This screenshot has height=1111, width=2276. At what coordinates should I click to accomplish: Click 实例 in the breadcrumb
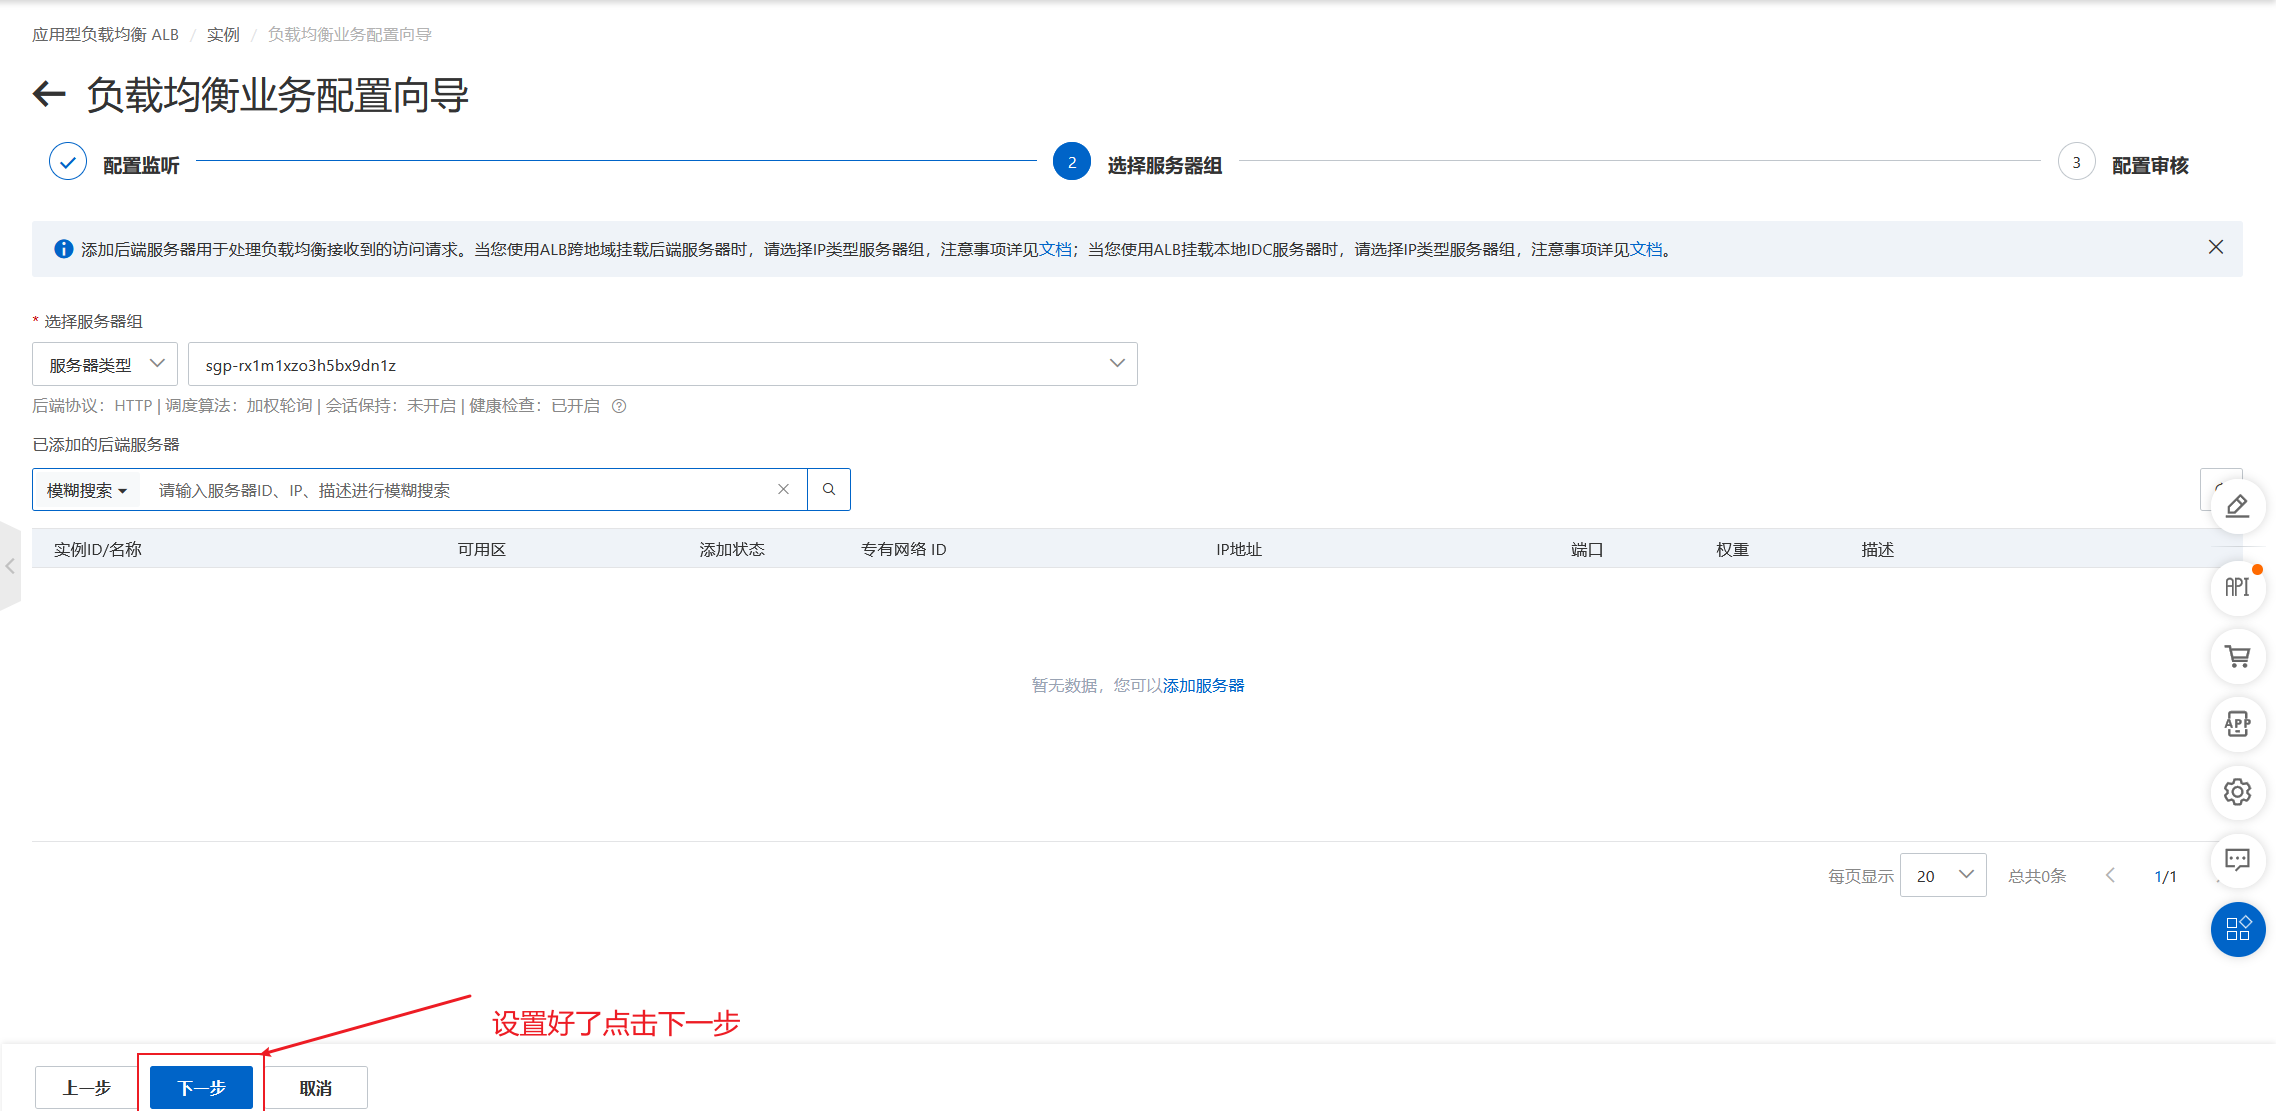[223, 35]
